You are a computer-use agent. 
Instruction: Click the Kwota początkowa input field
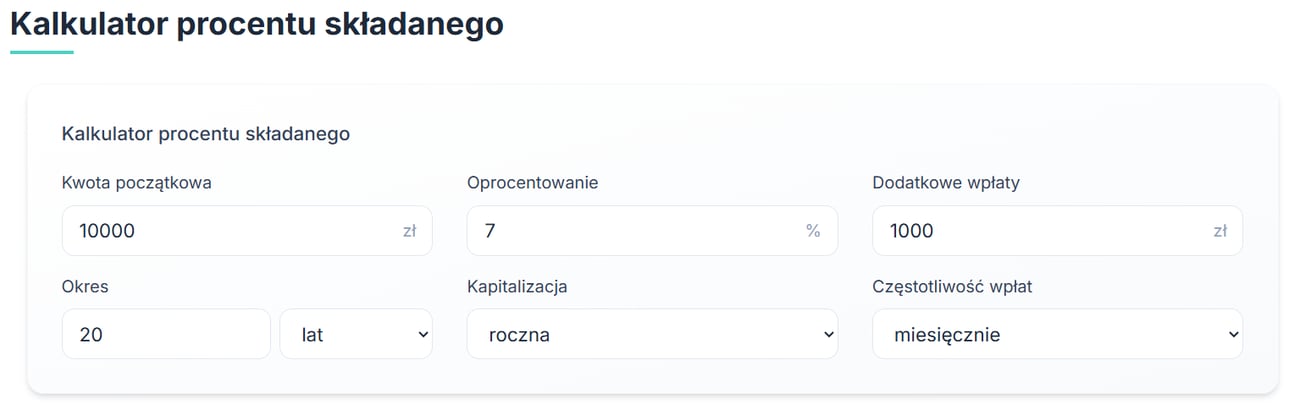click(x=230, y=231)
